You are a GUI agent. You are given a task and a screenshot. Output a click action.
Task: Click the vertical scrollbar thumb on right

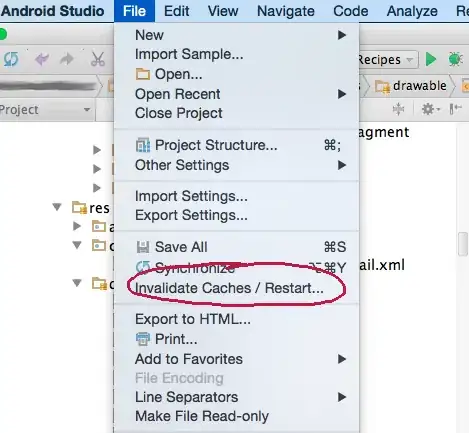(463, 244)
